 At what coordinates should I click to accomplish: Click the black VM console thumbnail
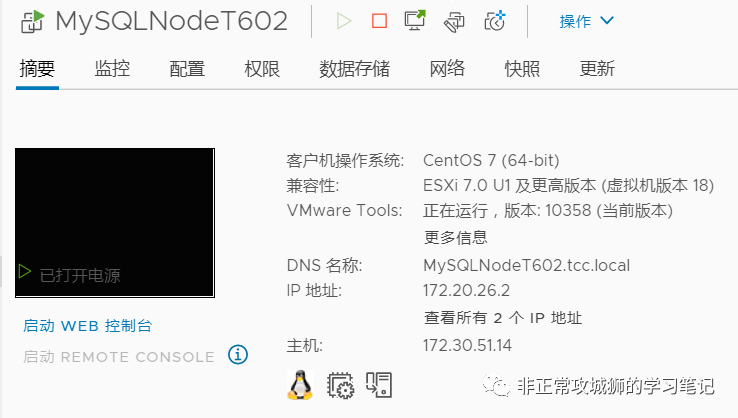pyautogui.click(x=115, y=223)
